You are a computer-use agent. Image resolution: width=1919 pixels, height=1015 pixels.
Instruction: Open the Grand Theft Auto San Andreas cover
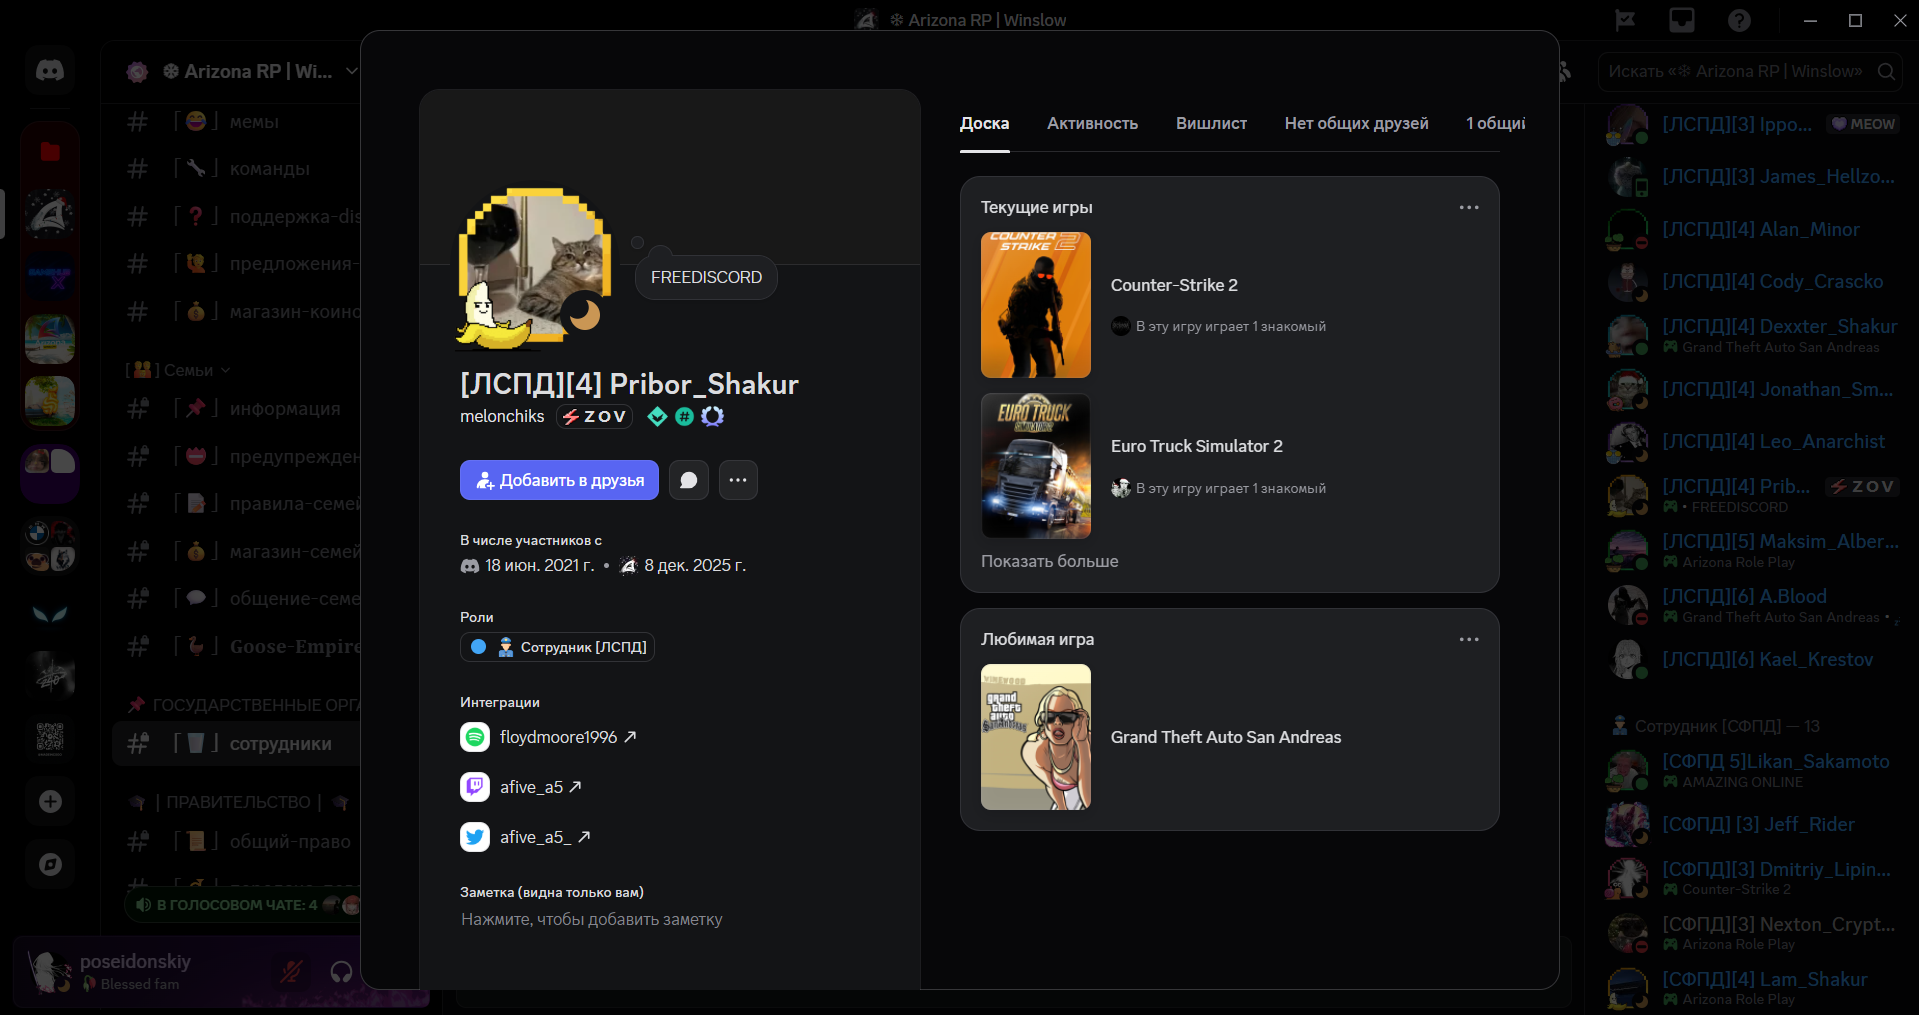click(1036, 737)
